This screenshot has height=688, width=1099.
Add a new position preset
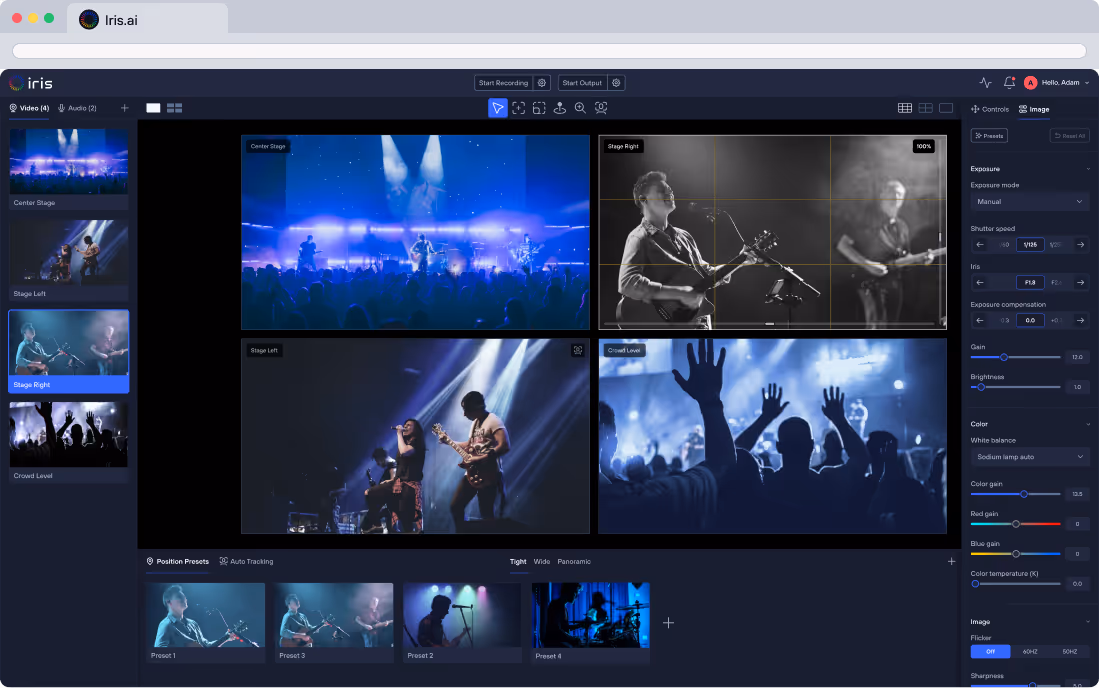[x=669, y=623]
